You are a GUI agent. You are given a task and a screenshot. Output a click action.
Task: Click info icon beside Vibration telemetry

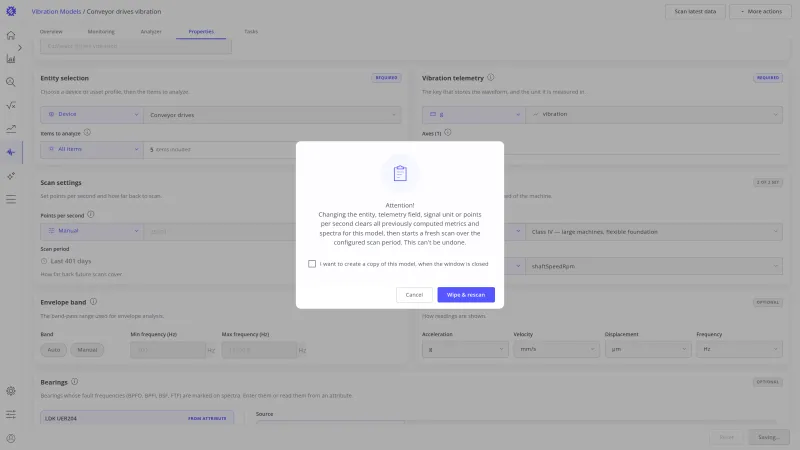point(490,78)
